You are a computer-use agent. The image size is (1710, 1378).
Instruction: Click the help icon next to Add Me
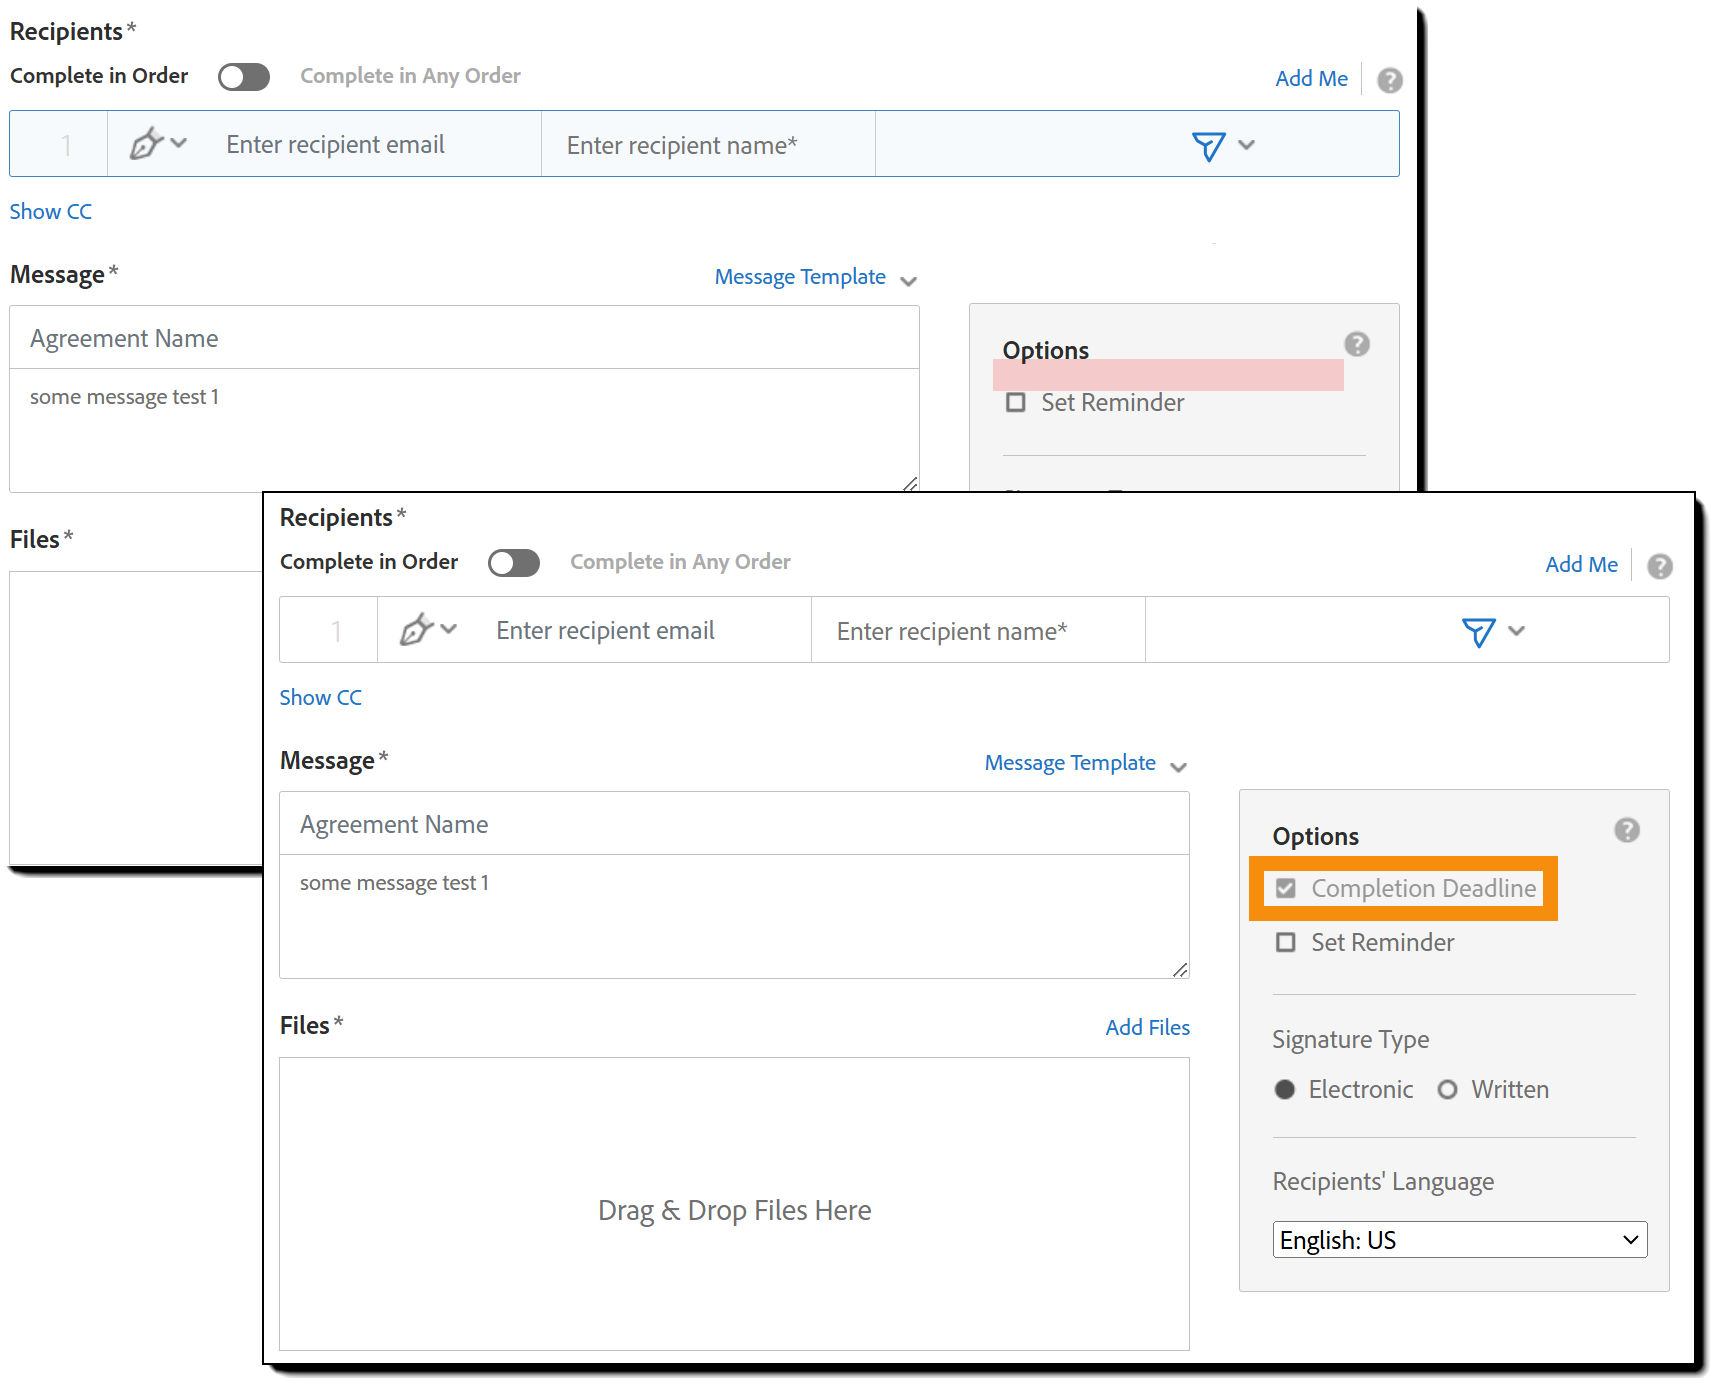pyautogui.click(x=1659, y=565)
